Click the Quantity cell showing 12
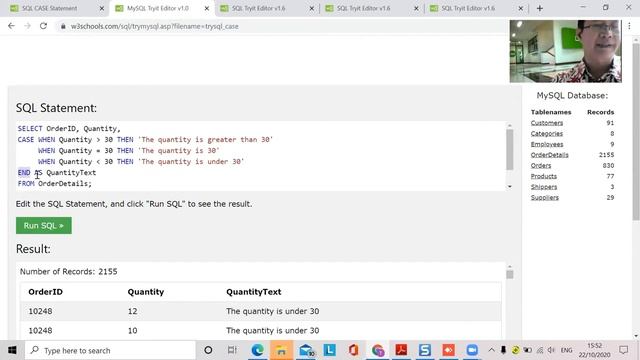The height and width of the screenshot is (360, 640). click(x=132, y=311)
